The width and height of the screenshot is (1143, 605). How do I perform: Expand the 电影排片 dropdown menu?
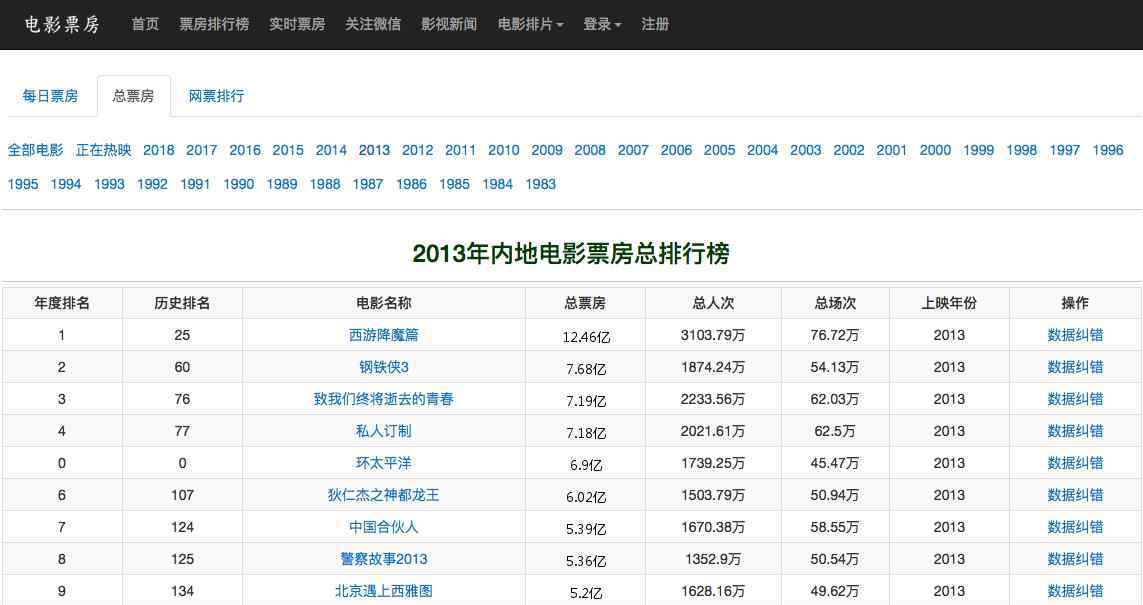531,24
